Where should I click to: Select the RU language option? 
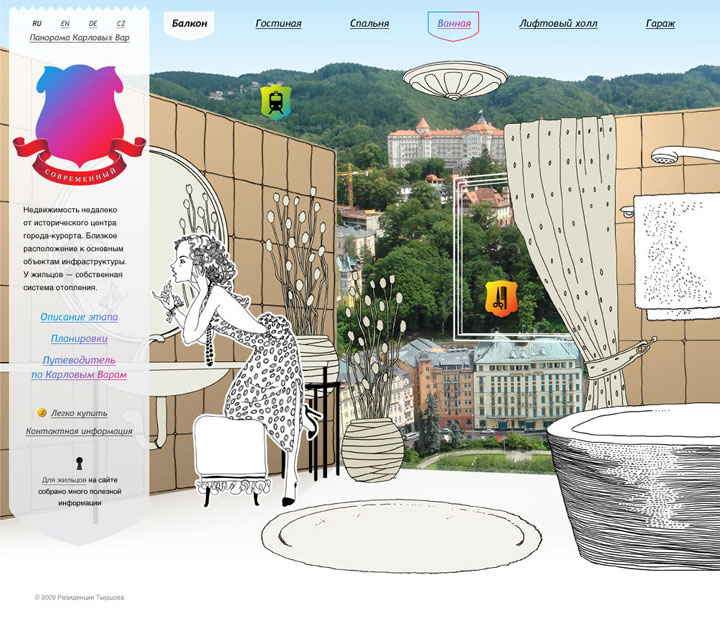pos(37,23)
